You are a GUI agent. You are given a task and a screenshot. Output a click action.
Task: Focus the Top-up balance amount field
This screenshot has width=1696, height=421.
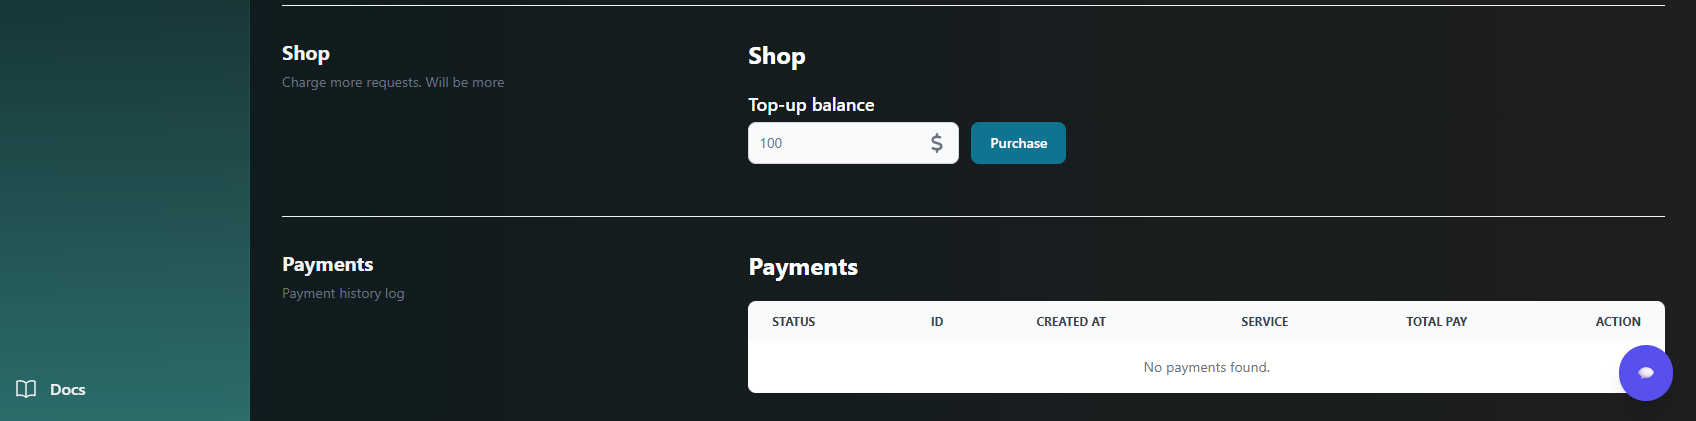[835, 143]
